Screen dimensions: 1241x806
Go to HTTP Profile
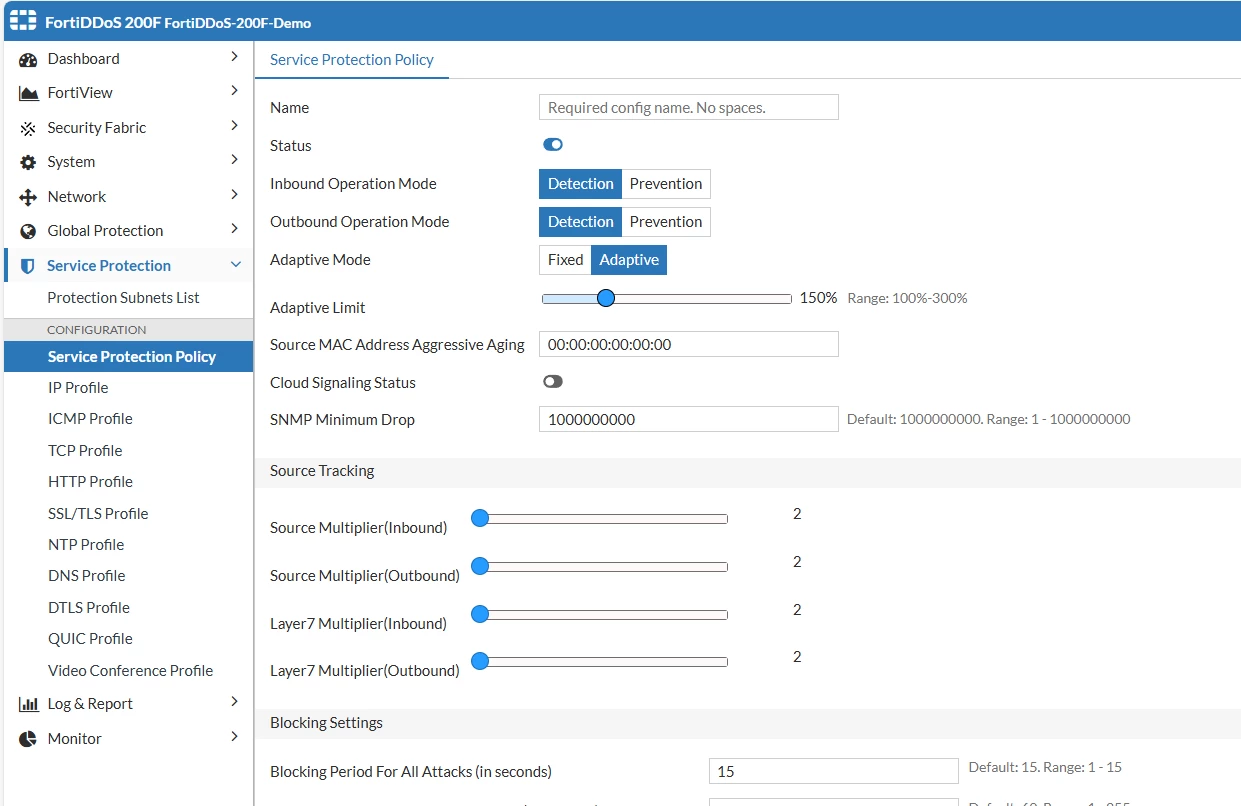click(90, 482)
